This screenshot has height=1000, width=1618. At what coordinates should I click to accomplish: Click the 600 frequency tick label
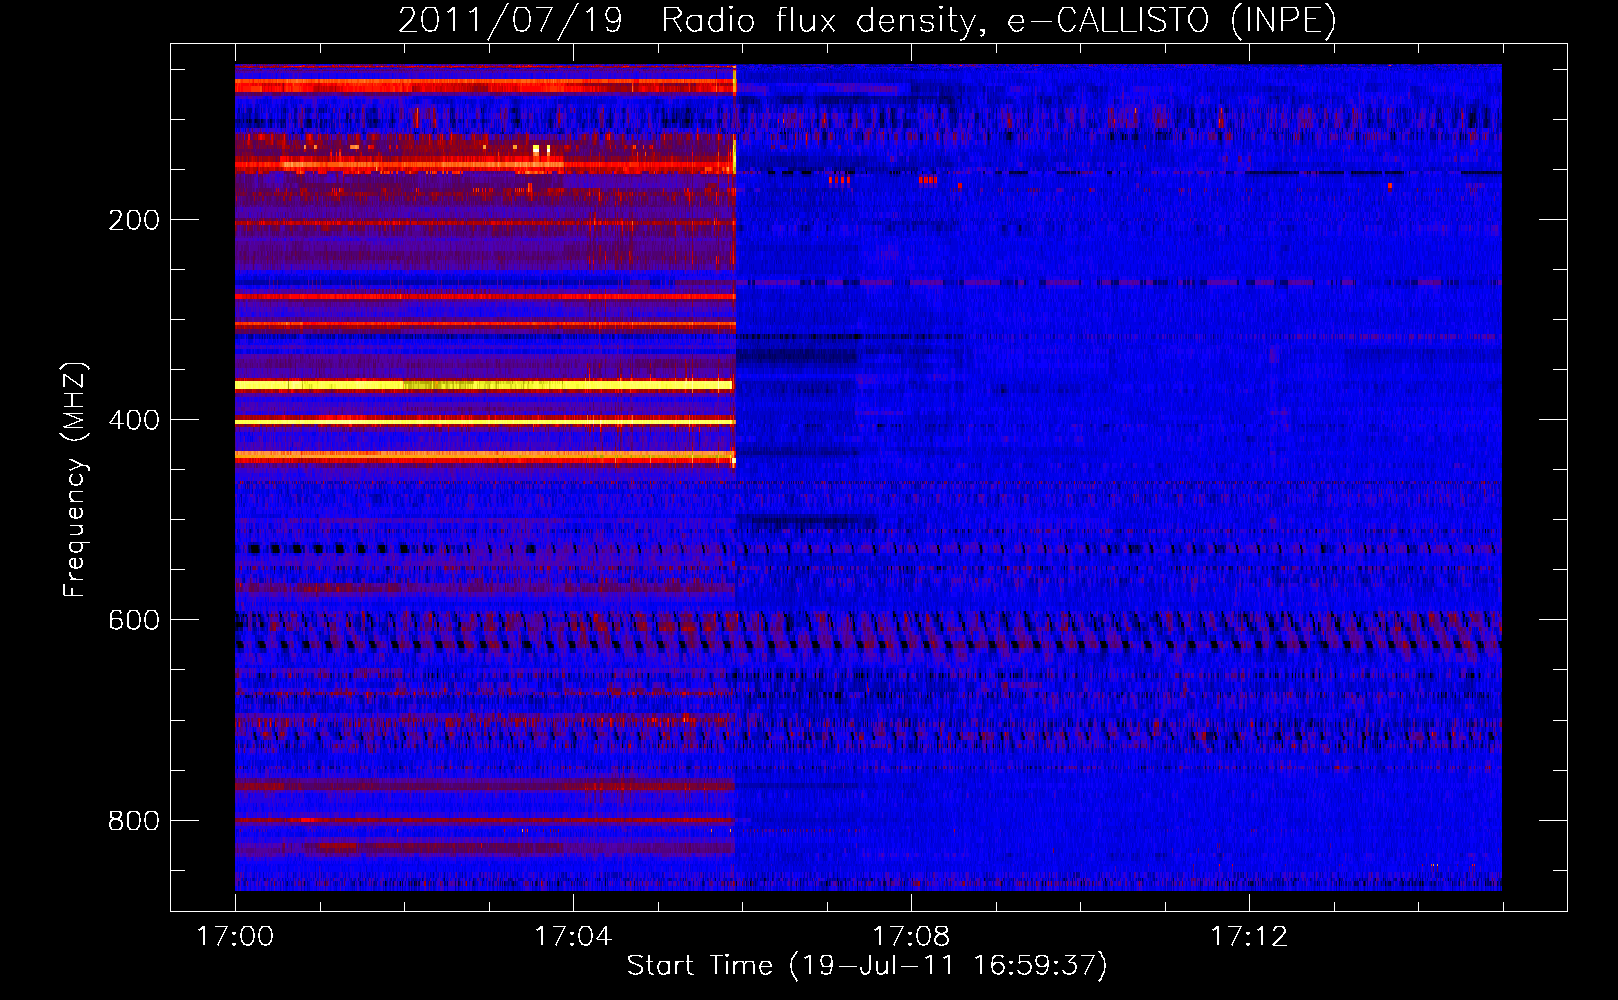click(x=134, y=620)
